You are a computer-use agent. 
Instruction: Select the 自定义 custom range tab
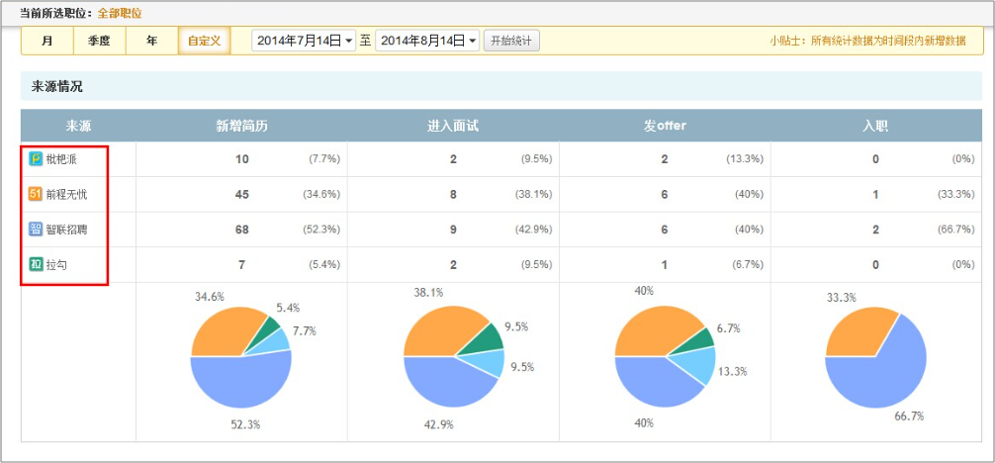pyautogui.click(x=204, y=41)
